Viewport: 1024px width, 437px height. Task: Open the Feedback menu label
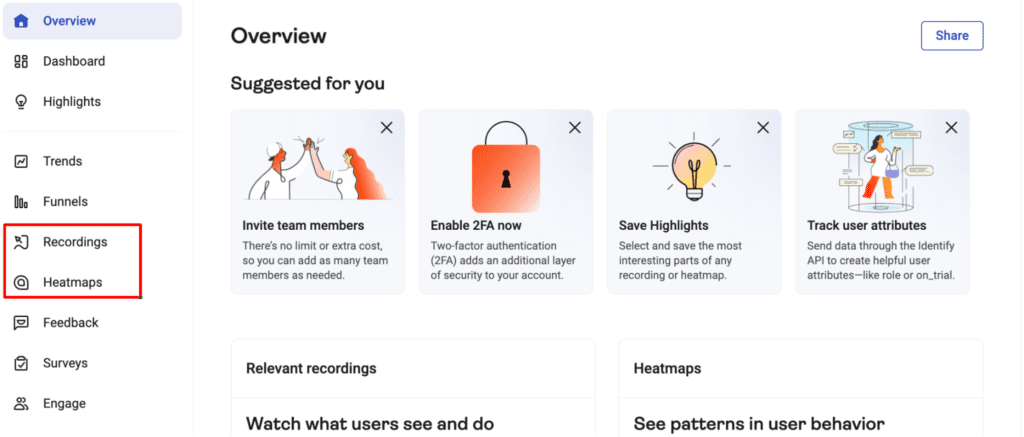click(x=71, y=323)
